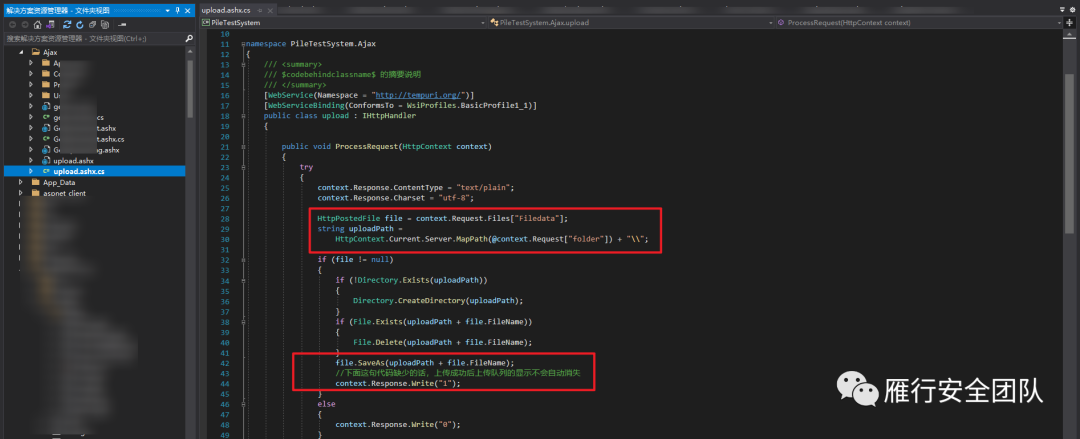
Task: Select upload.ashx in the file tree
Action: click(73, 161)
